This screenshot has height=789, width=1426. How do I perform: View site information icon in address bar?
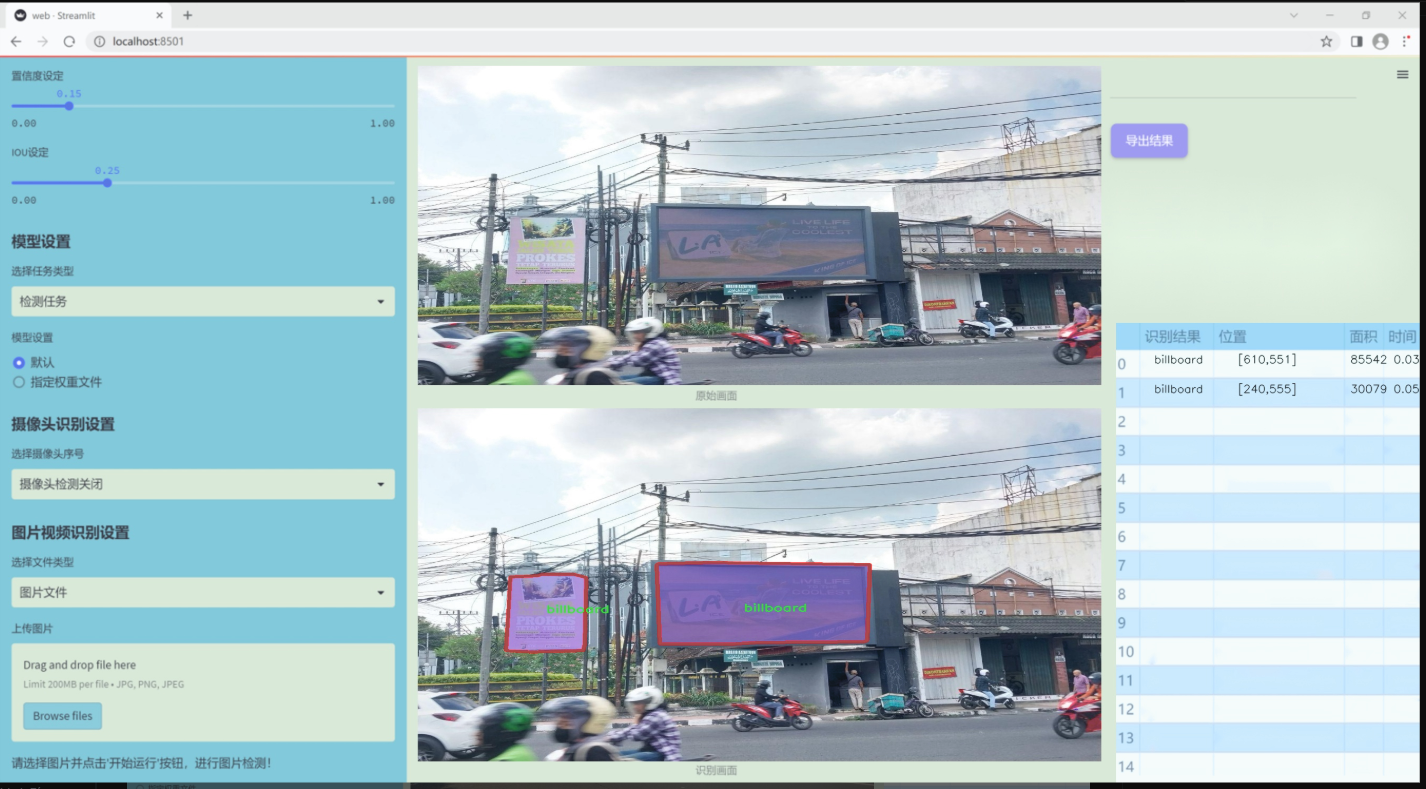coord(98,41)
